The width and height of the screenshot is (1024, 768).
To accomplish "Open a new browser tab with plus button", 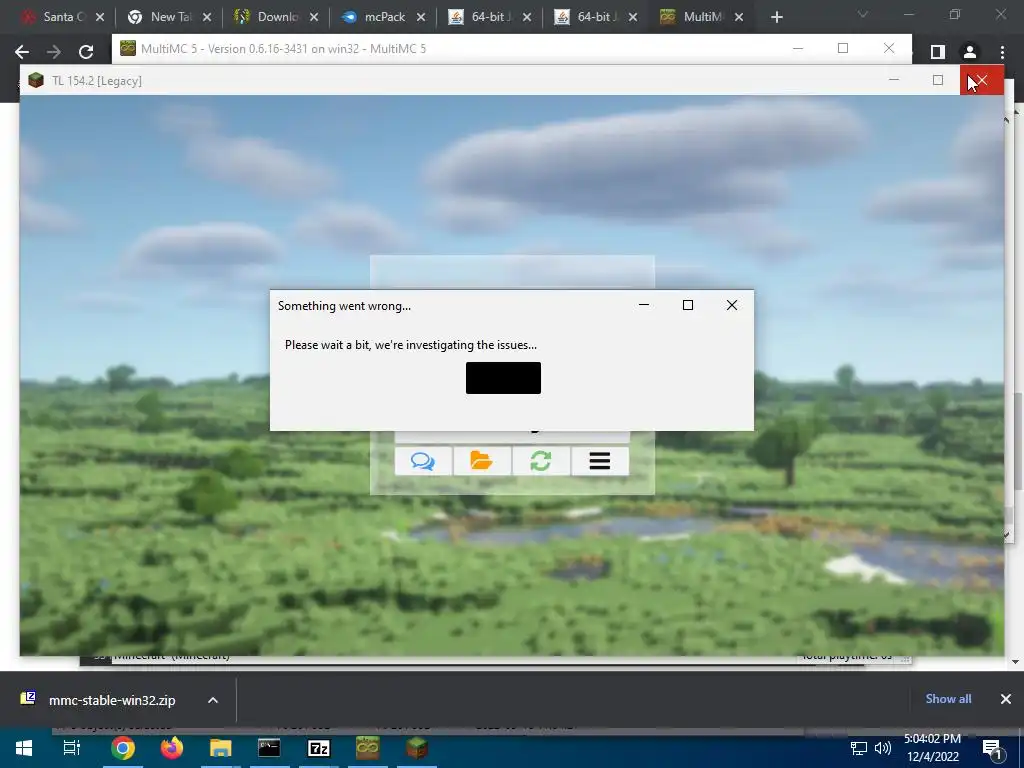I will pyautogui.click(x=776, y=17).
